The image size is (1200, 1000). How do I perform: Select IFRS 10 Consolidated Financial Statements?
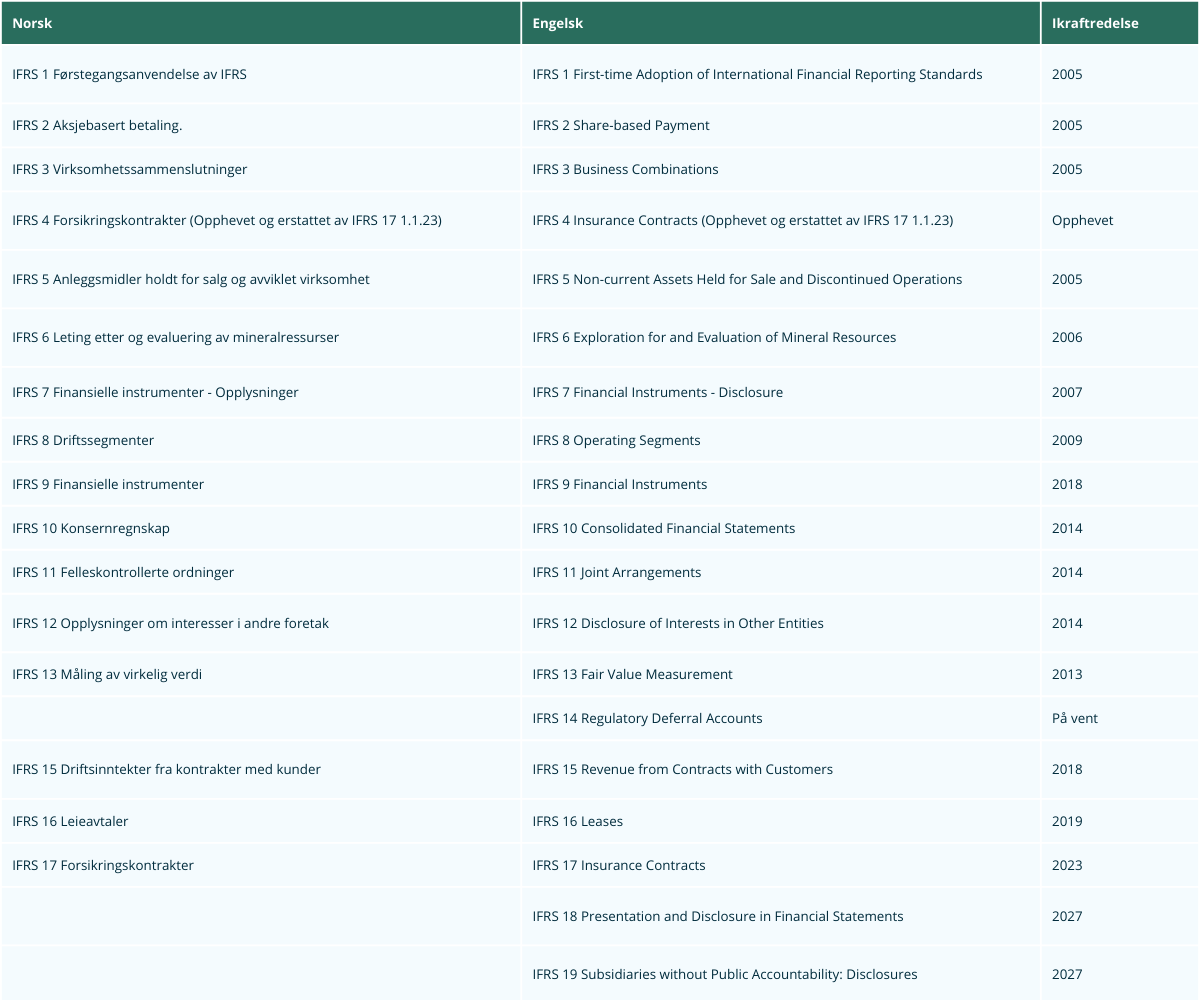pyautogui.click(x=664, y=528)
